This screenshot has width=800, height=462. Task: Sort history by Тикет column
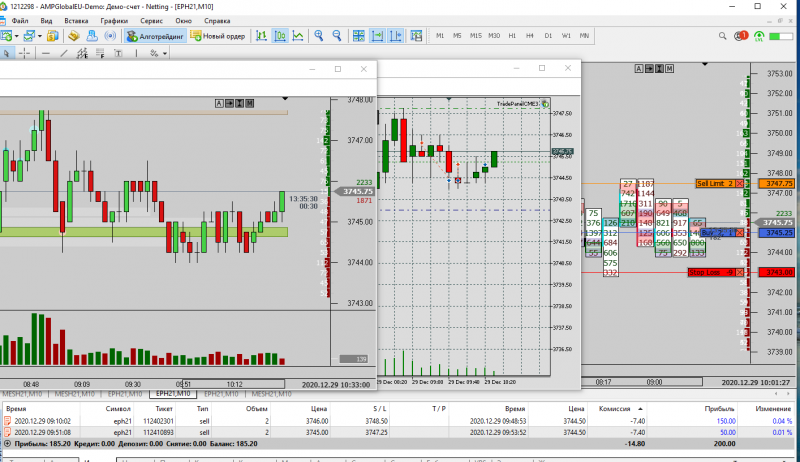(164, 409)
